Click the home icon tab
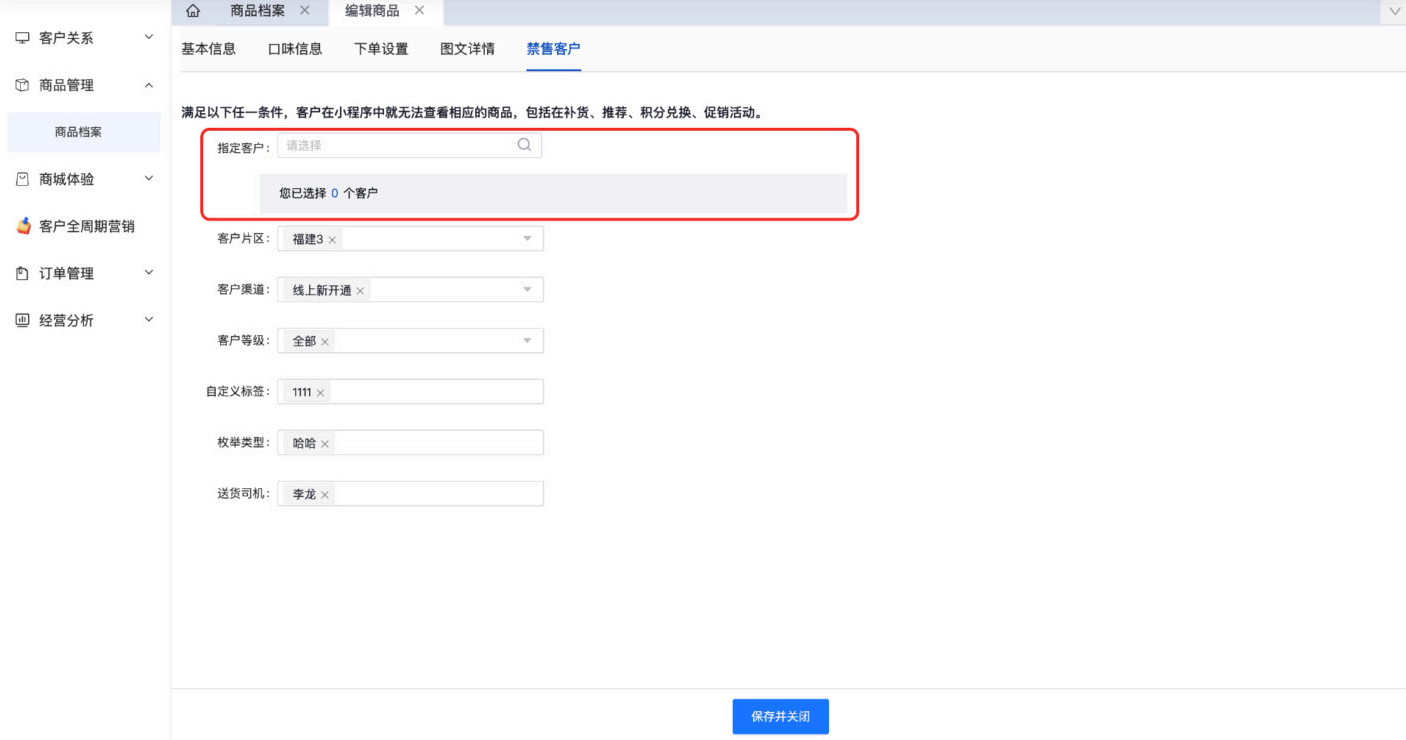Viewport: 1406px width, 740px height. click(x=193, y=11)
